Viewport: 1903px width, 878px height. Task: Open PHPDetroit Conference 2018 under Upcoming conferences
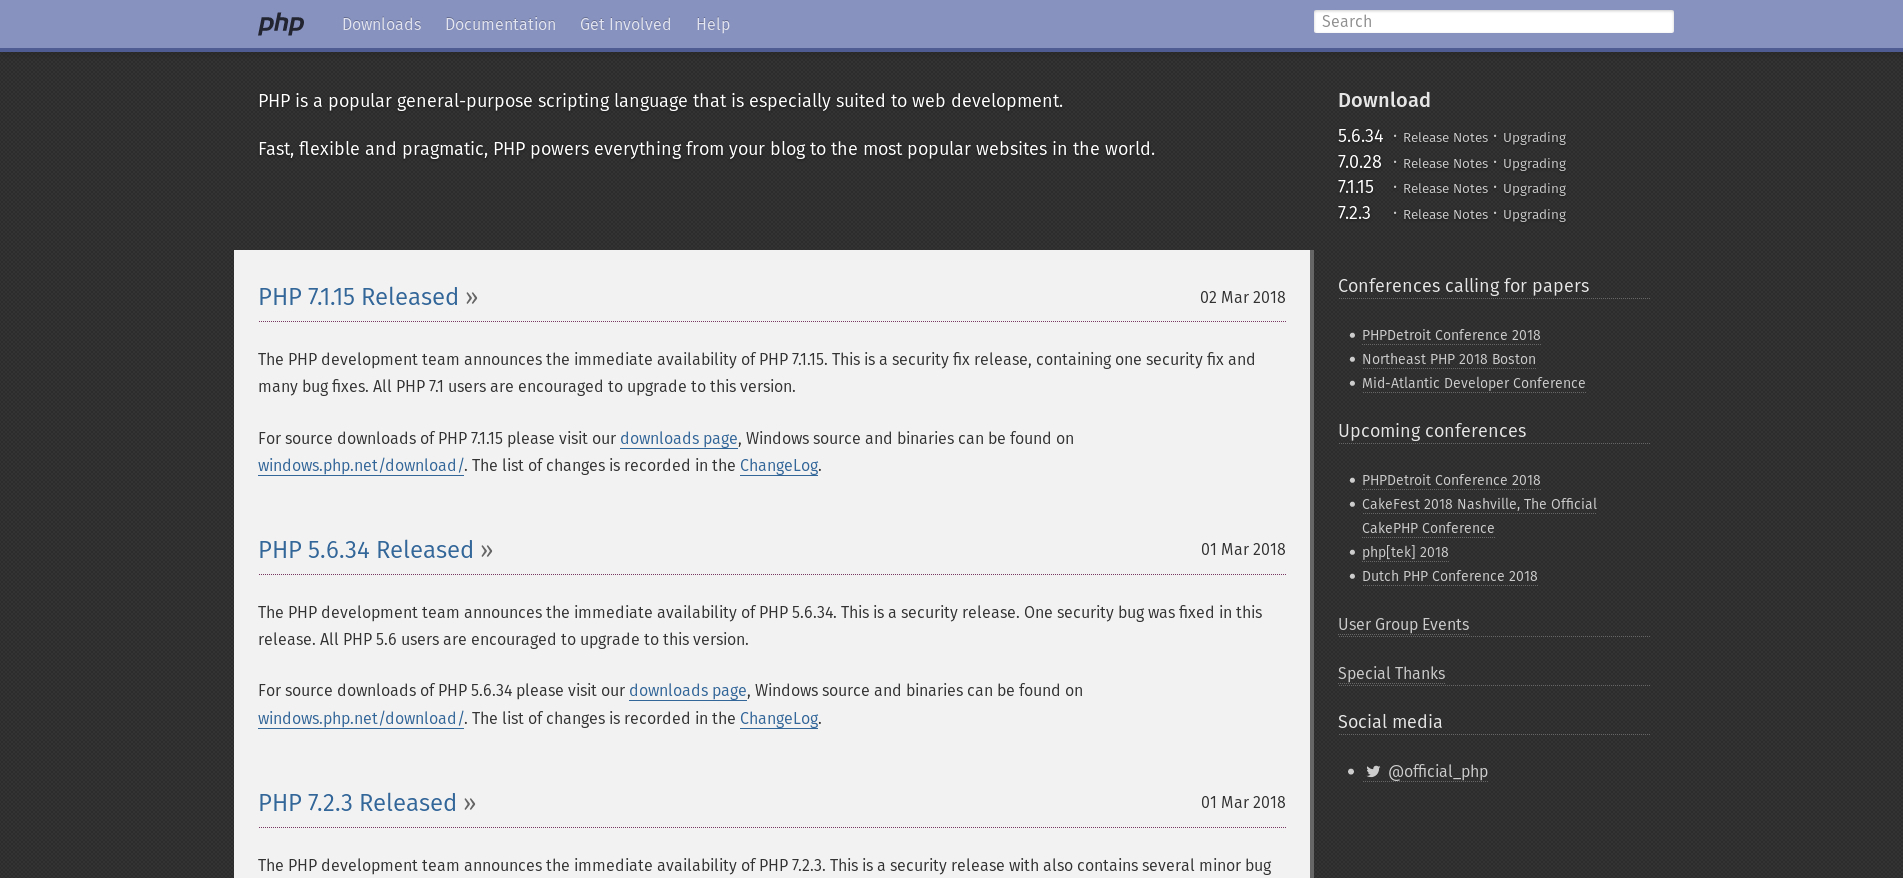pos(1451,481)
